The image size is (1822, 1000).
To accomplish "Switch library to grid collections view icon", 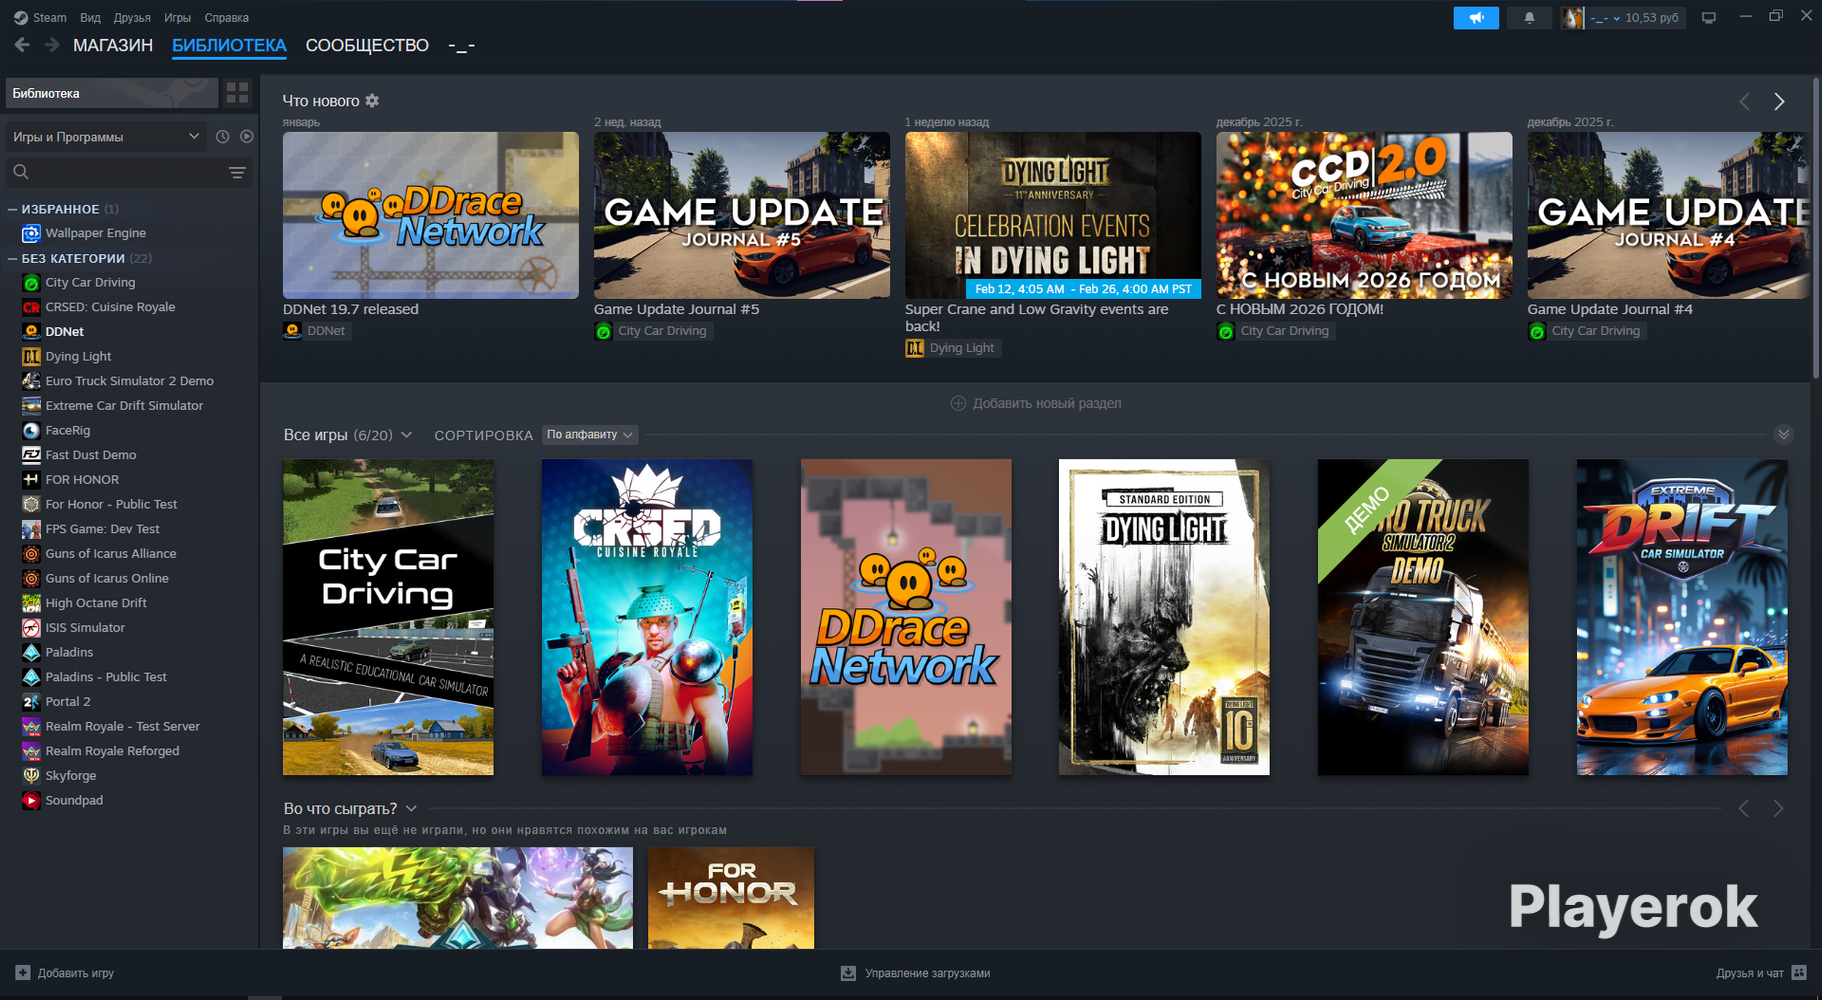I will coord(237,93).
